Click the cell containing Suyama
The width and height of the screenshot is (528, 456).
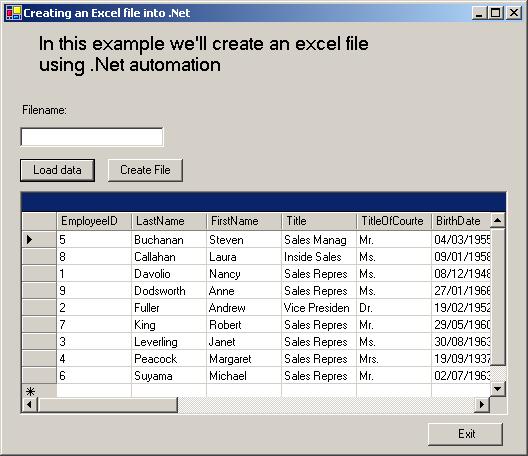coord(169,376)
